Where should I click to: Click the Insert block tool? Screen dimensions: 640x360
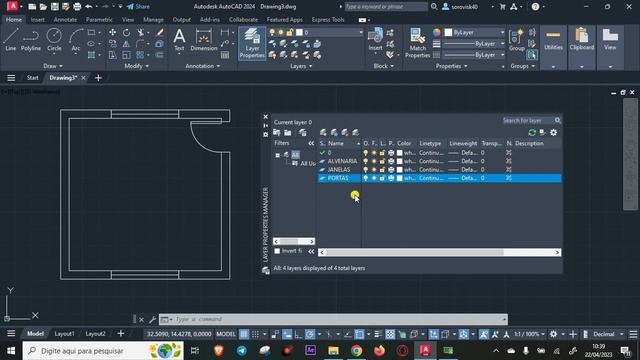pyautogui.click(x=375, y=40)
